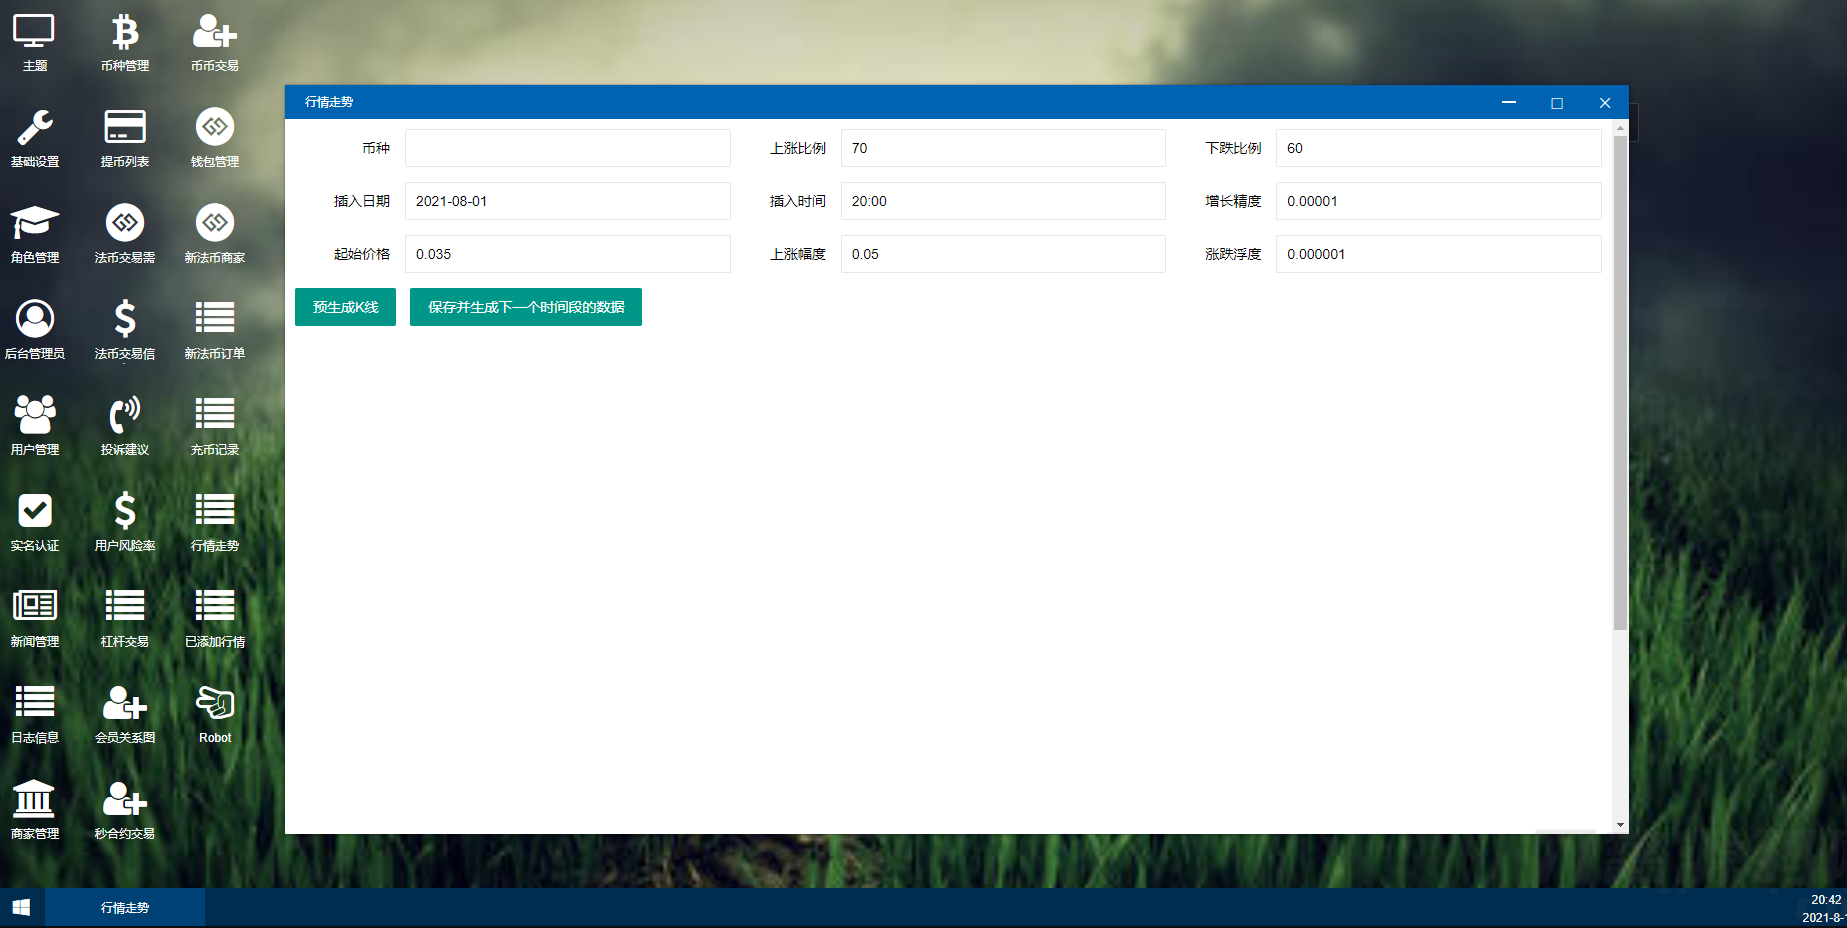The image size is (1847, 928).
Task: Click the Windows start button
Action: point(21,908)
